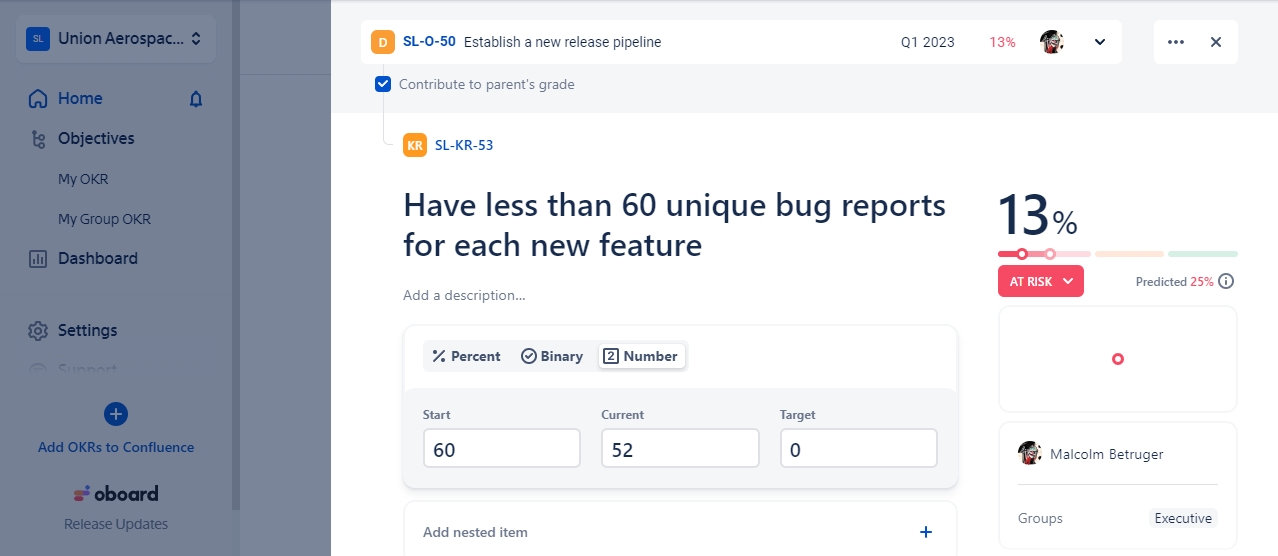Viewport: 1278px width, 556px height.
Task: Click the owner avatar in header row
Action: click(1051, 42)
